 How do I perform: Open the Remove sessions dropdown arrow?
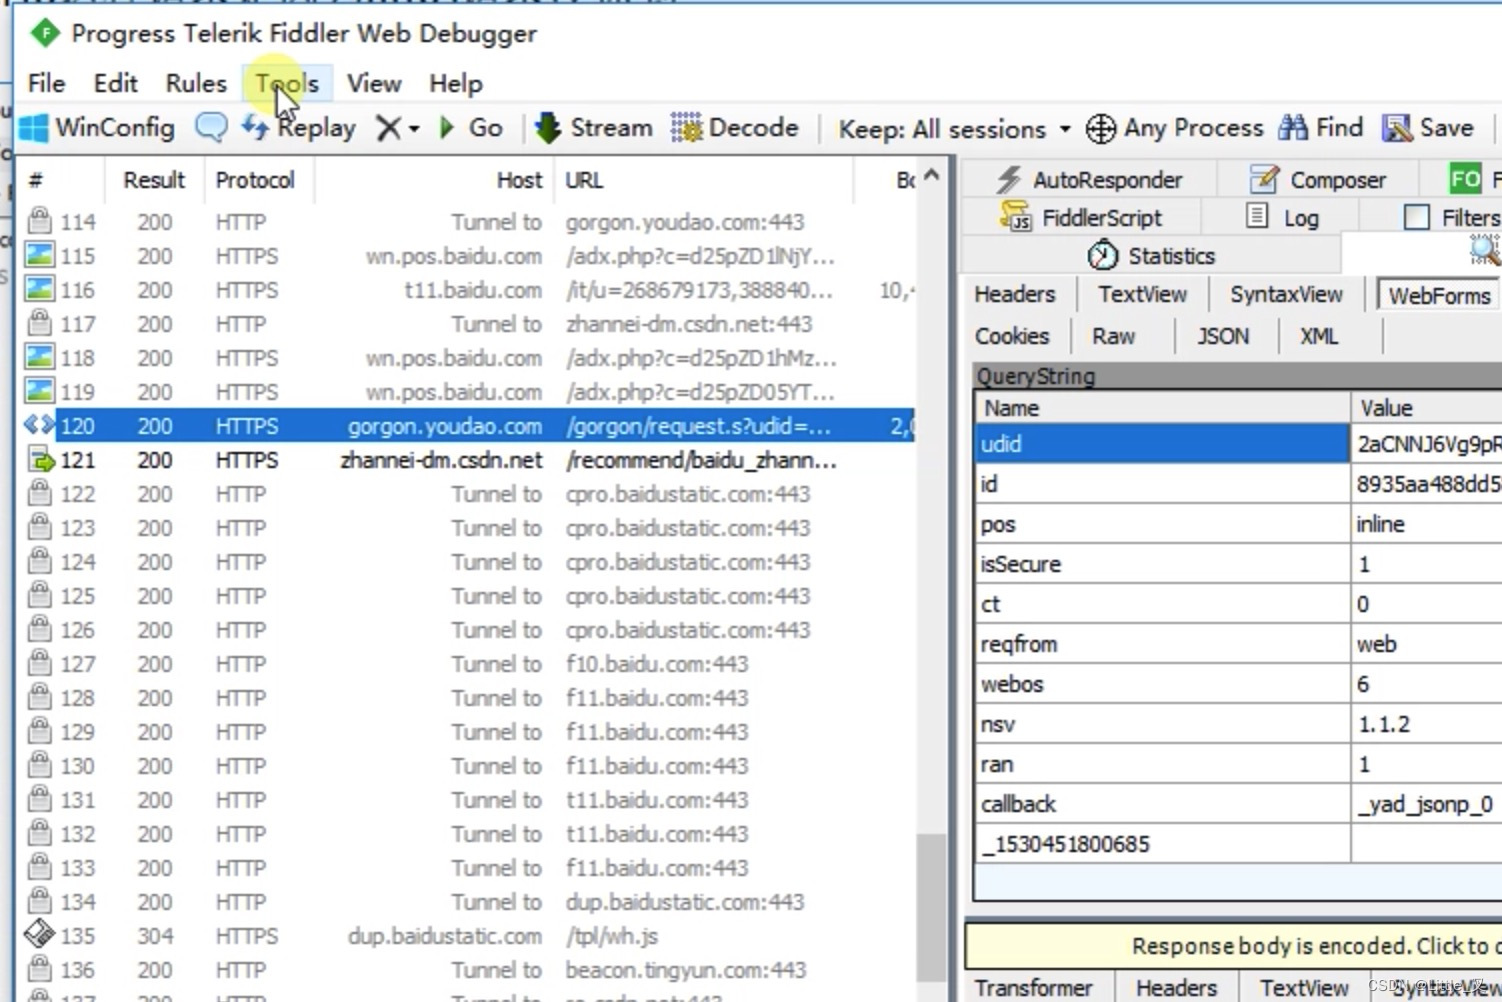pyautogui.click(x=414, y=129)
